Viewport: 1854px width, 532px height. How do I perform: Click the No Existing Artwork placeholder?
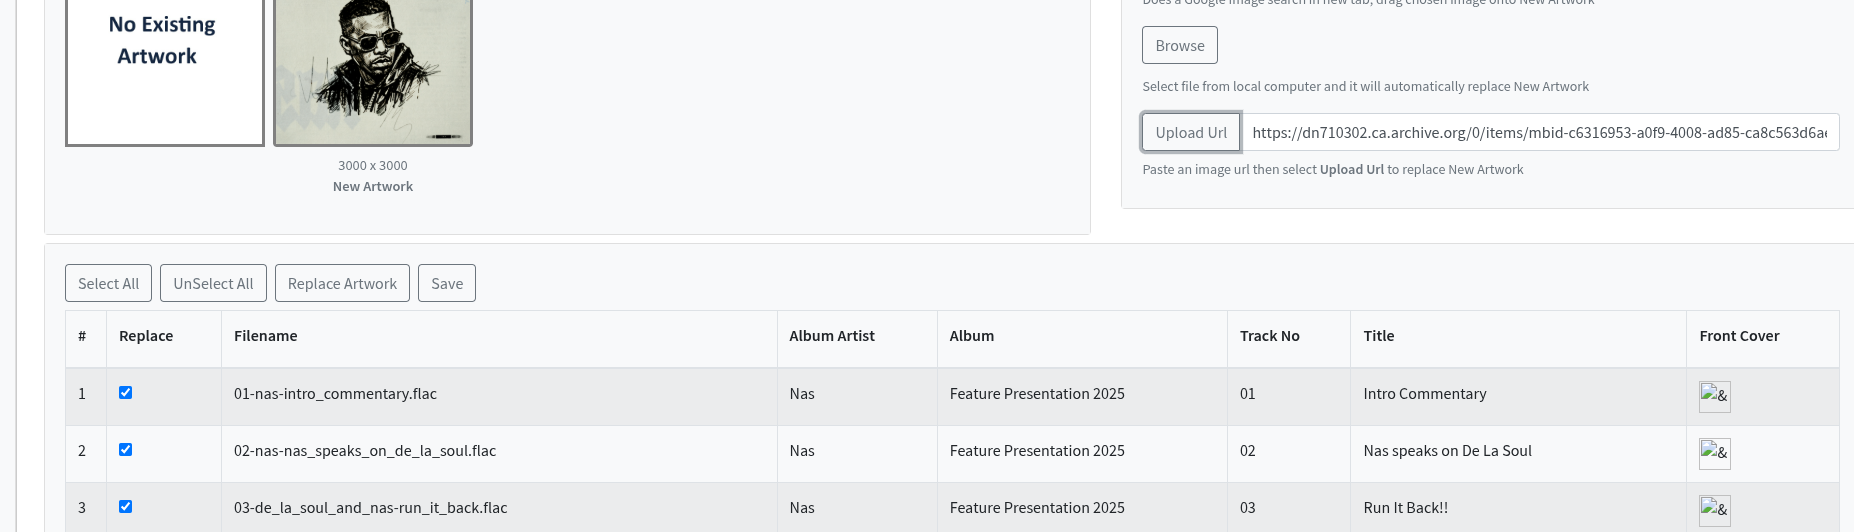coord(165,72)
